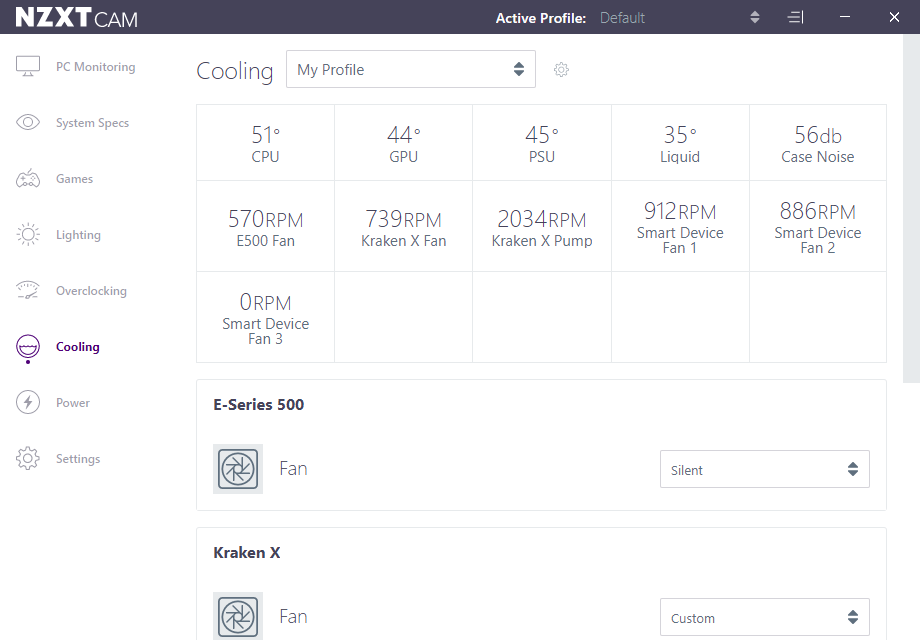Click the Settings gear icon in sidebar
The image size is (920, 640).
tap(28, 459)
